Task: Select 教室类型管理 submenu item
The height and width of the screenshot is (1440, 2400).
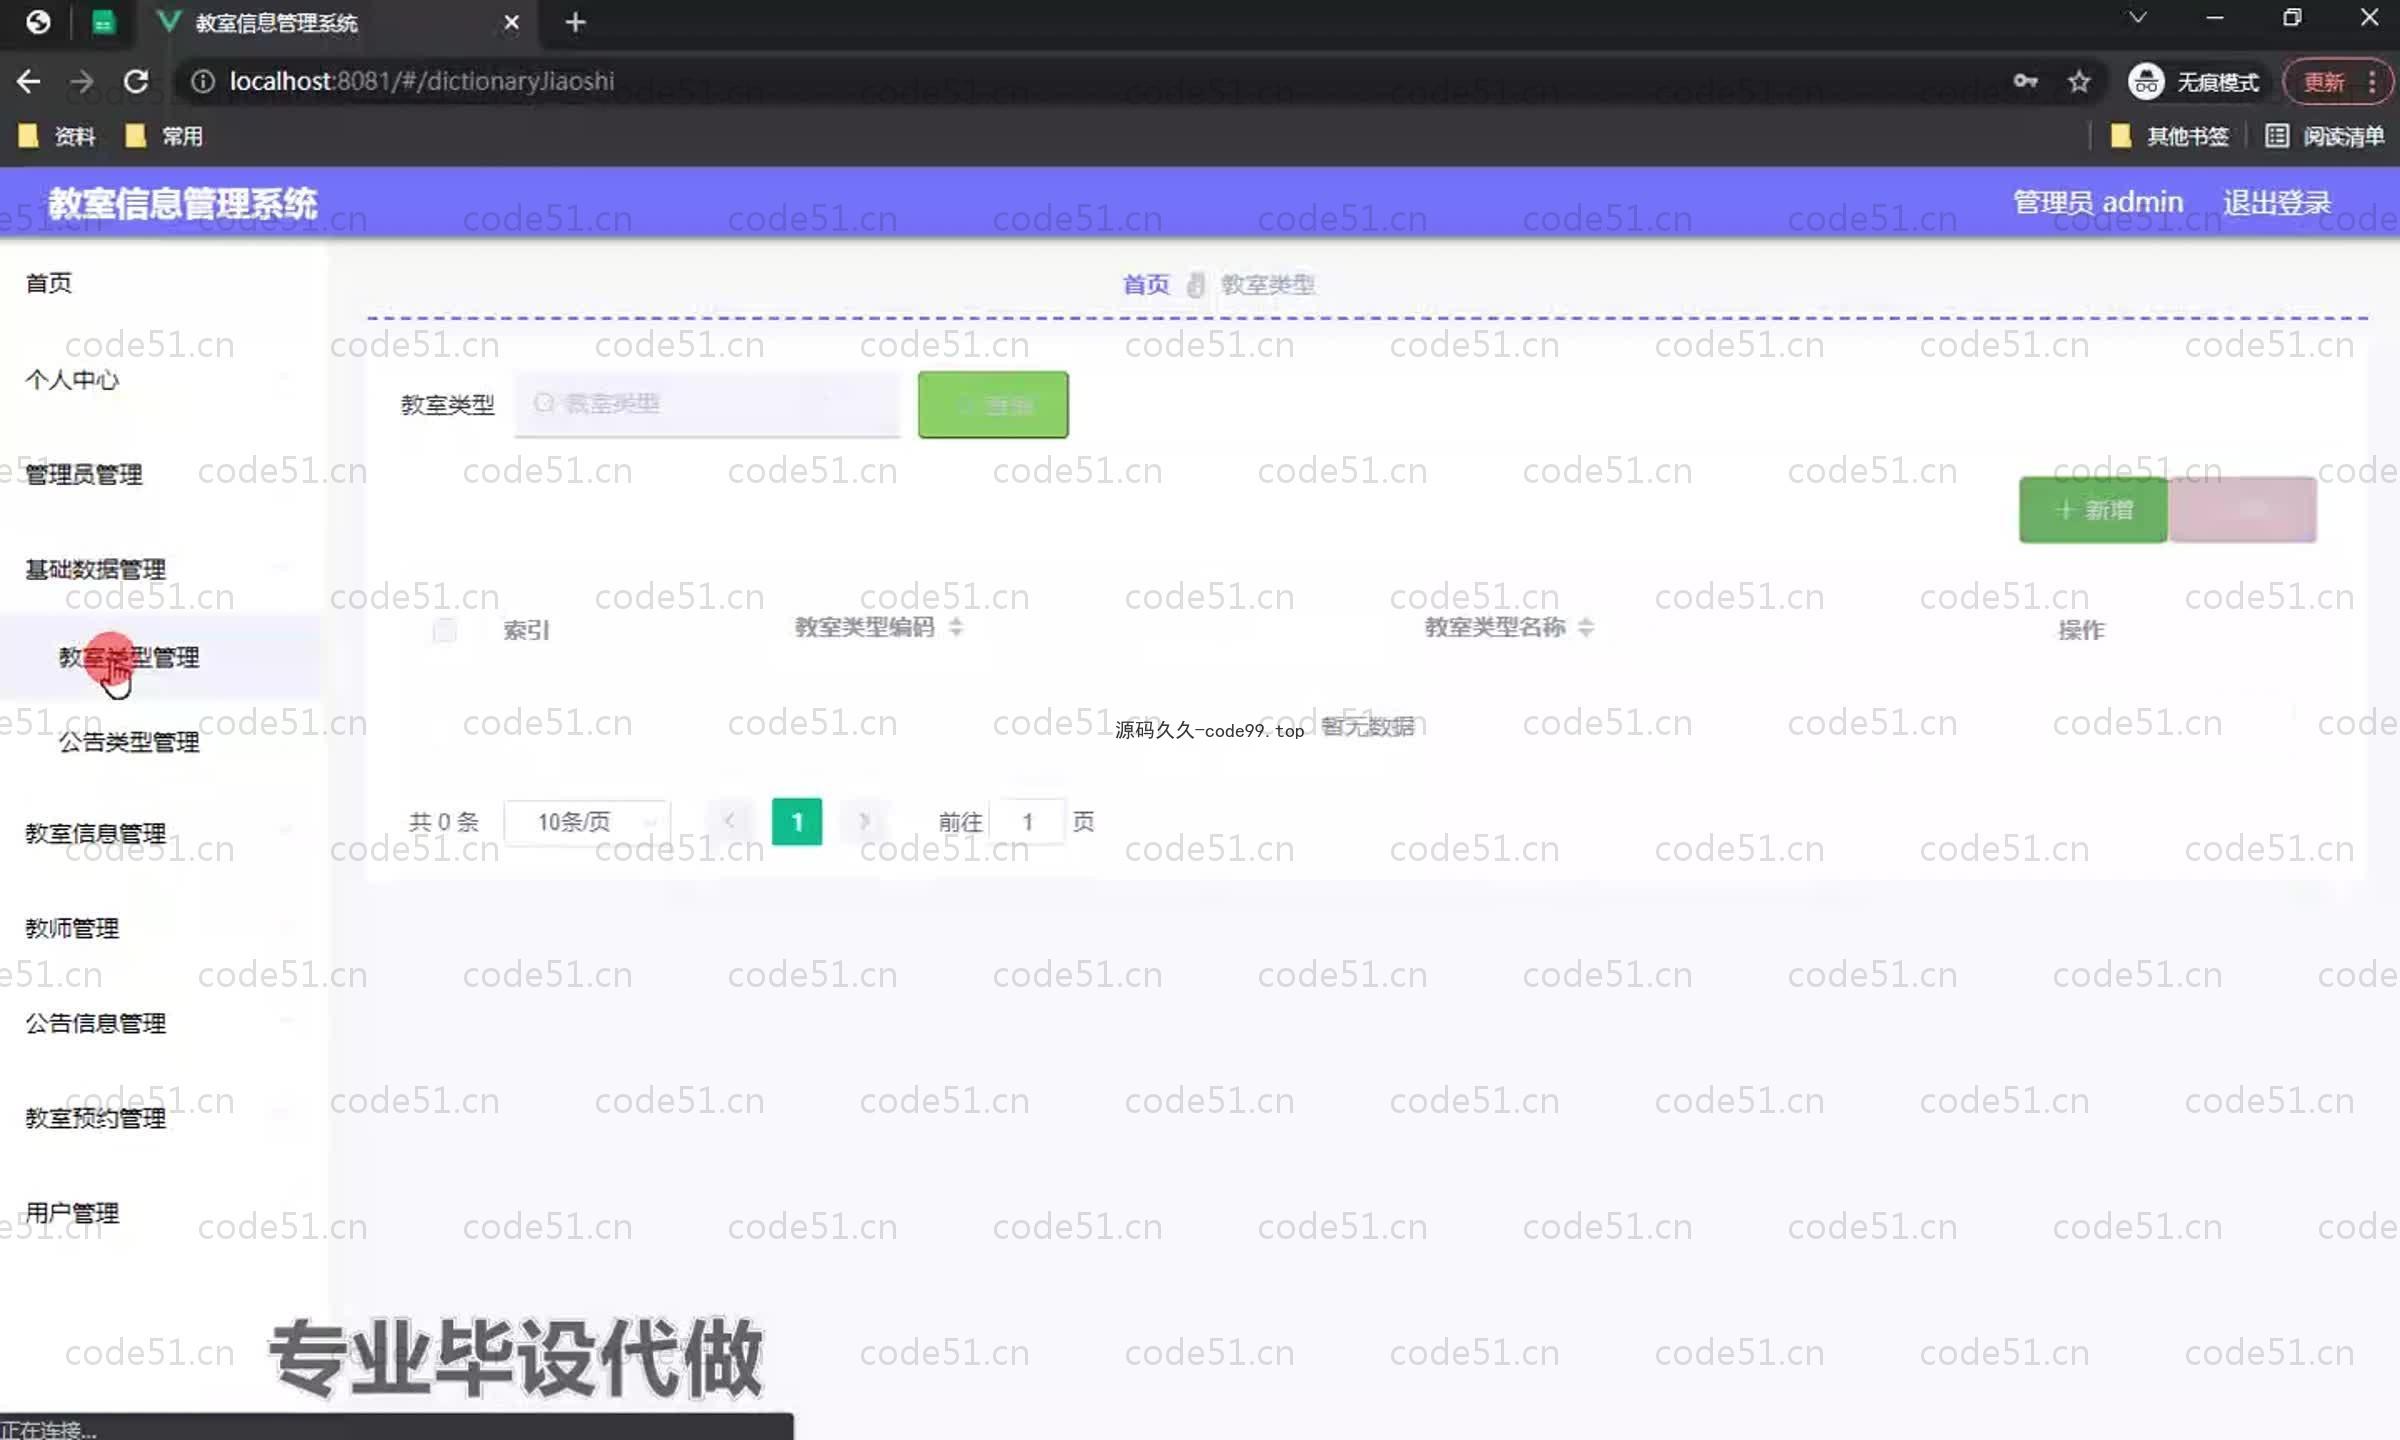Action: 129,657
